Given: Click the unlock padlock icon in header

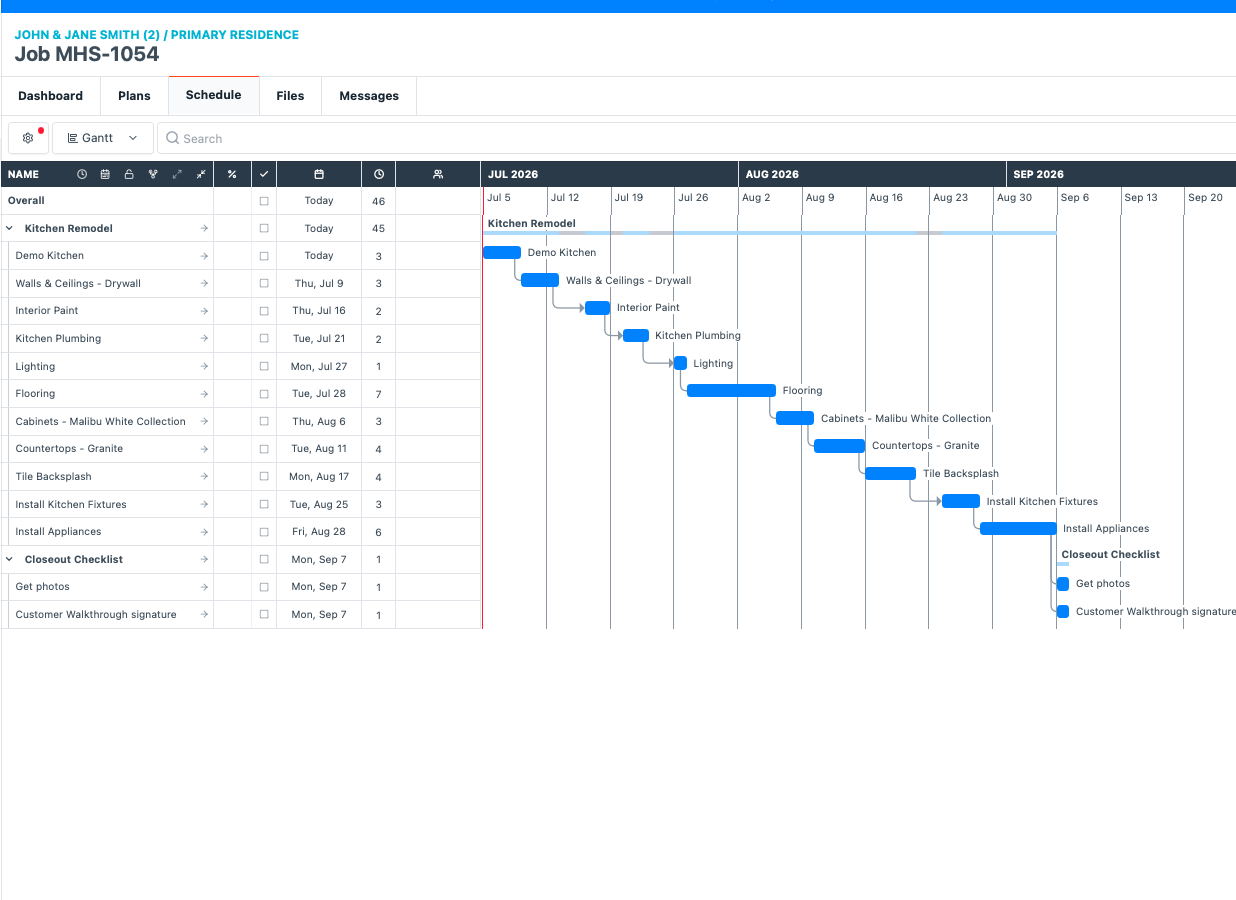Looking at the screenshot, I should point(129,174).
